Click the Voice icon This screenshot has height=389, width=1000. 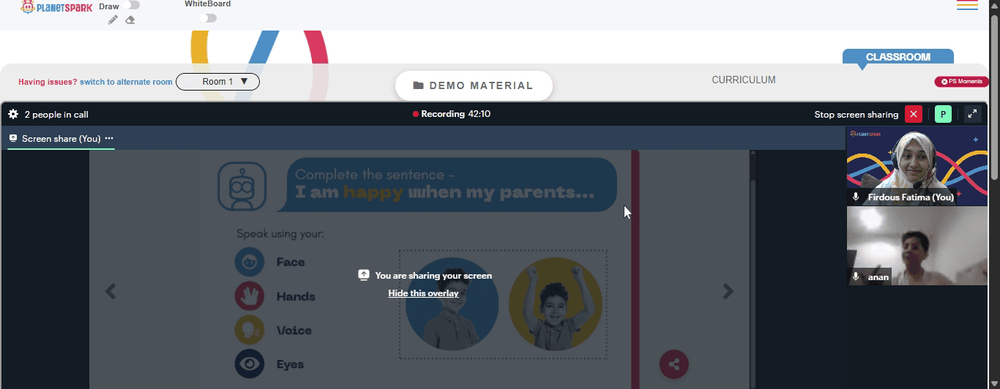249,330
